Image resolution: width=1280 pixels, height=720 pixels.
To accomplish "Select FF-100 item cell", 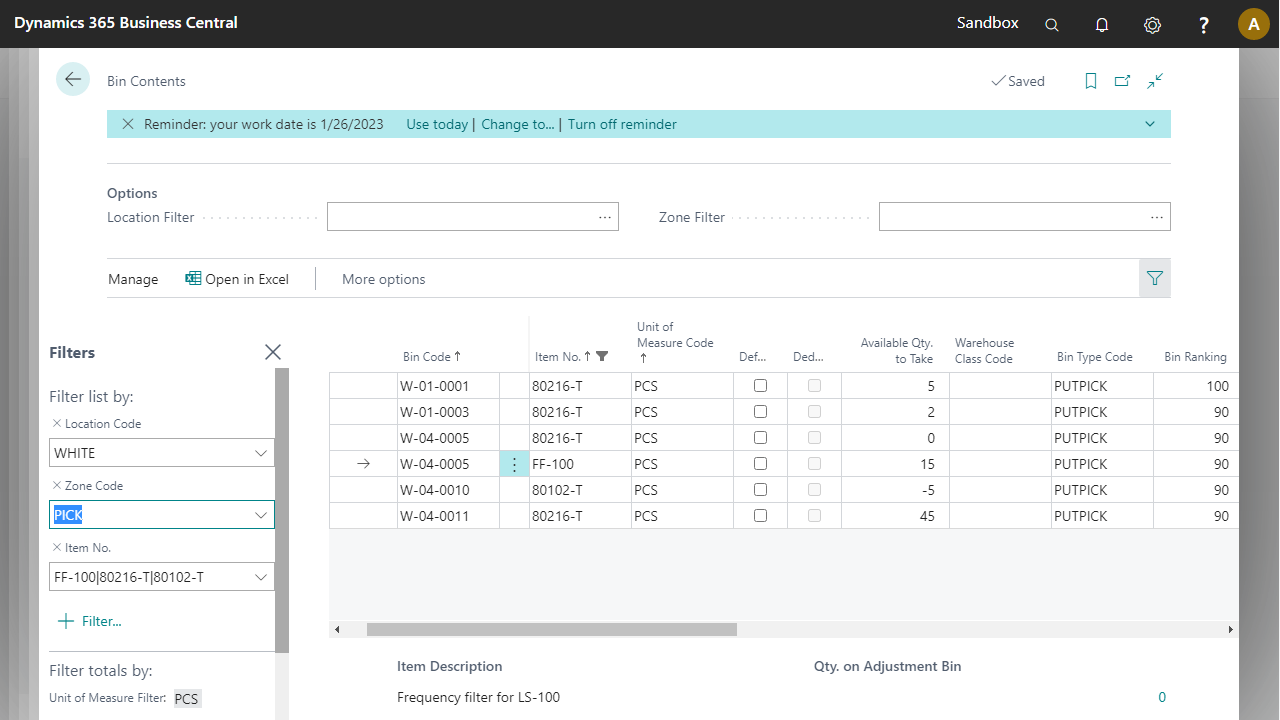I will point(580,463).
